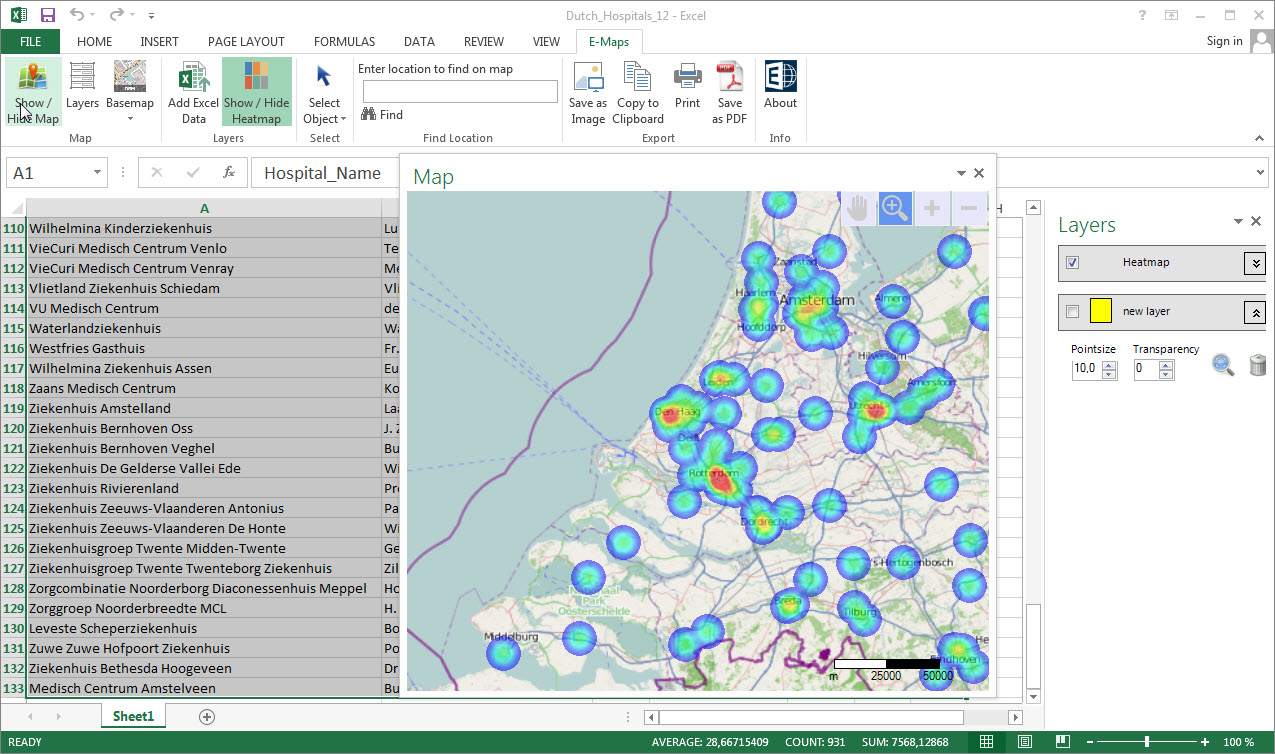
Task: Uncheck the Heatmap layer visibility
Action: tap(1073, 263)
